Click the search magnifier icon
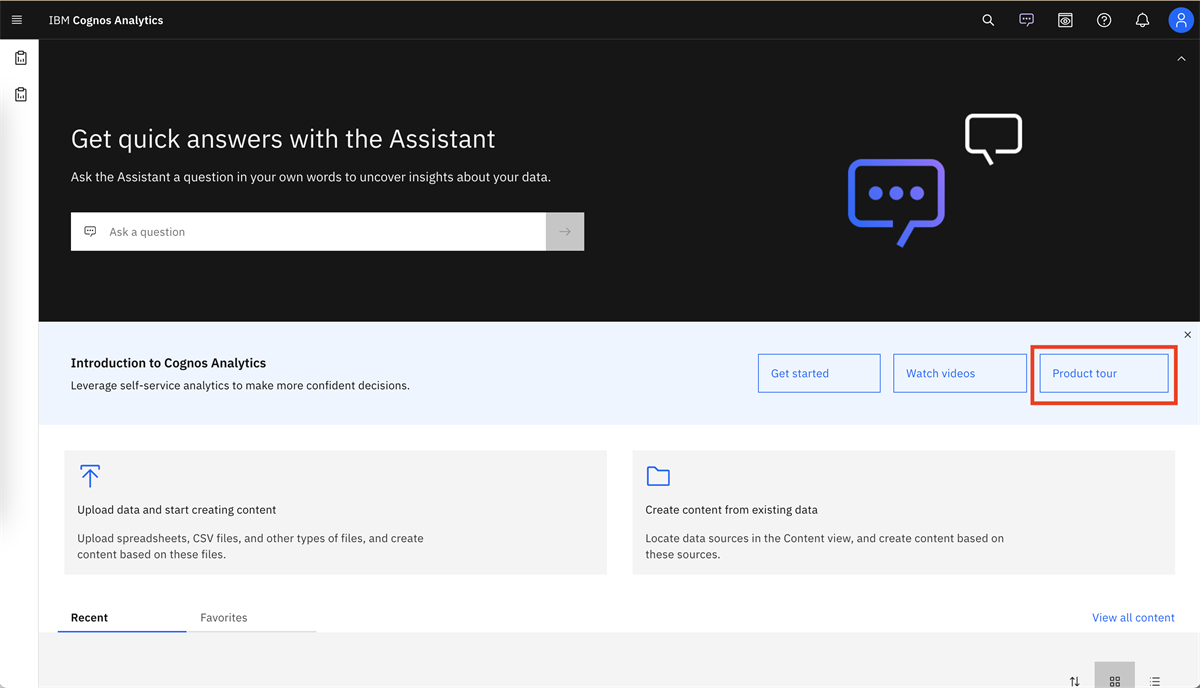 coord(988,20)
